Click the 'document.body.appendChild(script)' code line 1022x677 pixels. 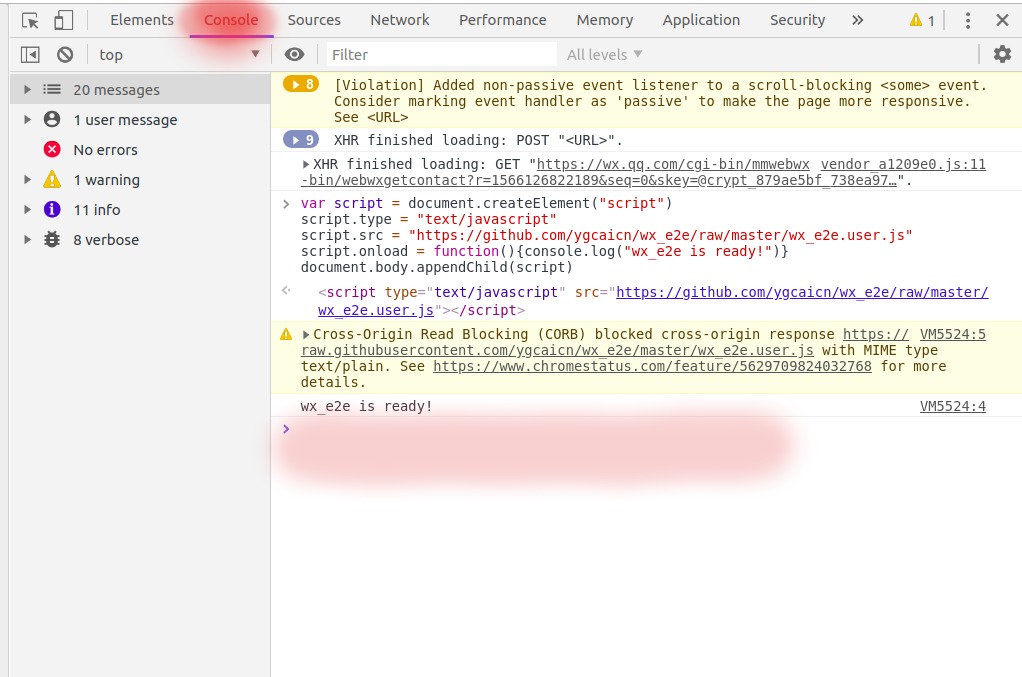(x=436, y=267)
